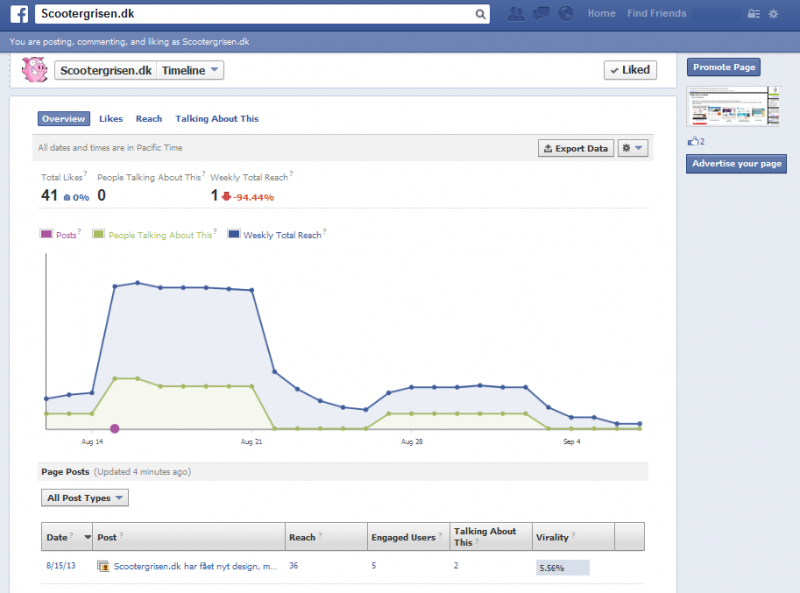
Task: Click the Reach value 36 in the post row
Action: click(293, 565)
